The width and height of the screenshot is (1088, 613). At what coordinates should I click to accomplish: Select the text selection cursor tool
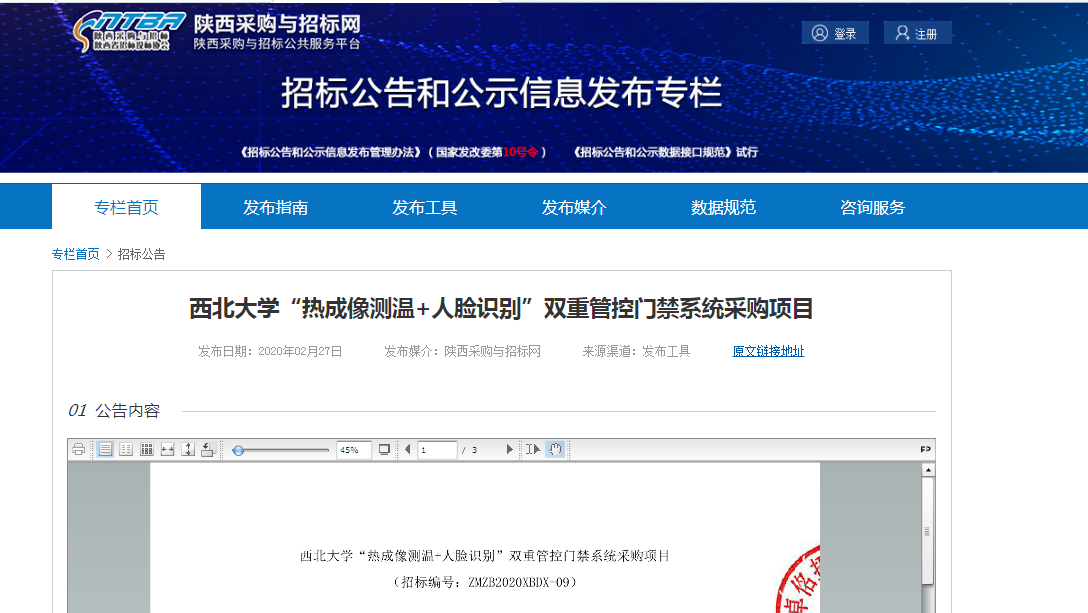click(532, 450)
